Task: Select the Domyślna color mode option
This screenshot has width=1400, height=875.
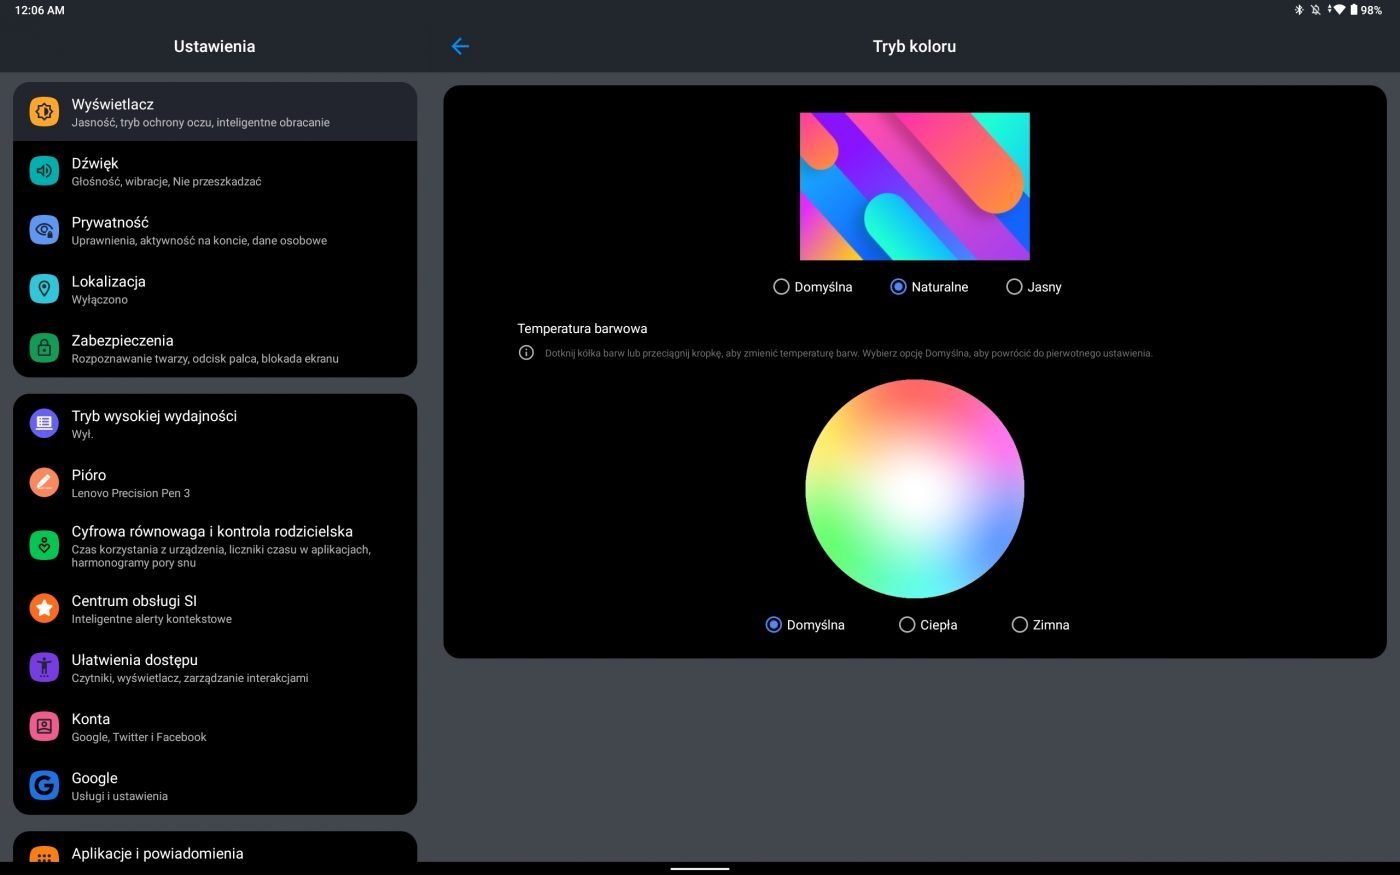Action: point(813,287)
